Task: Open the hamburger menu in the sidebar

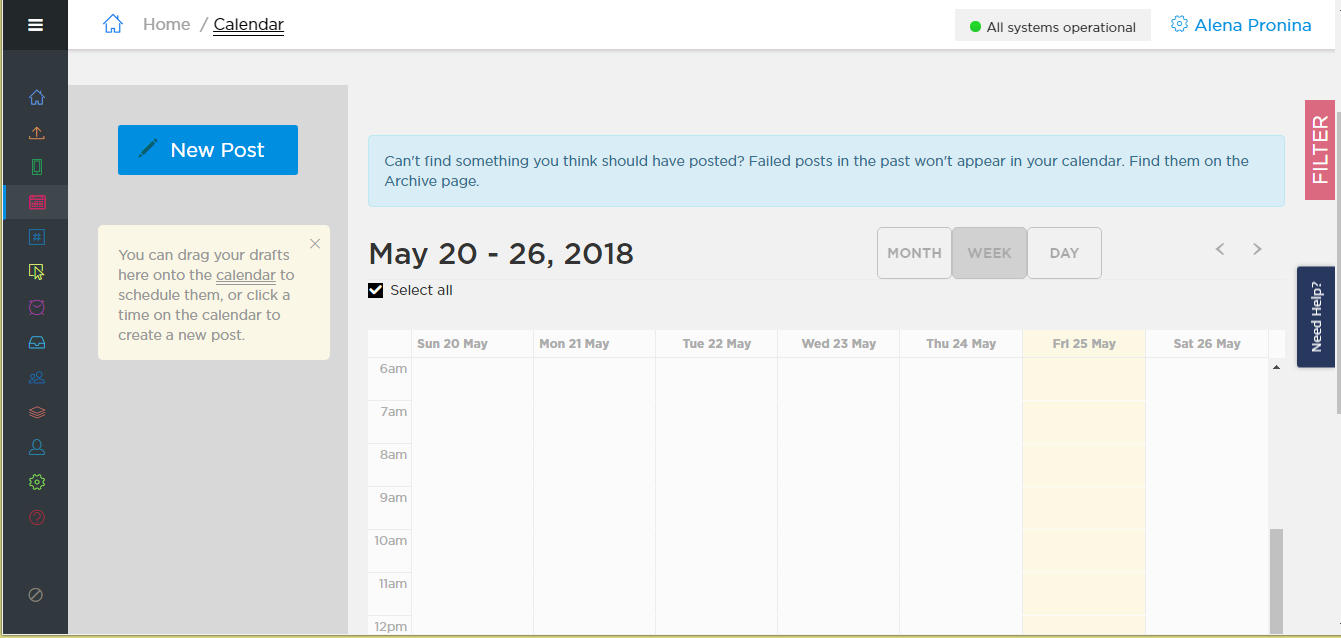Action: click(x=35, y=25)
